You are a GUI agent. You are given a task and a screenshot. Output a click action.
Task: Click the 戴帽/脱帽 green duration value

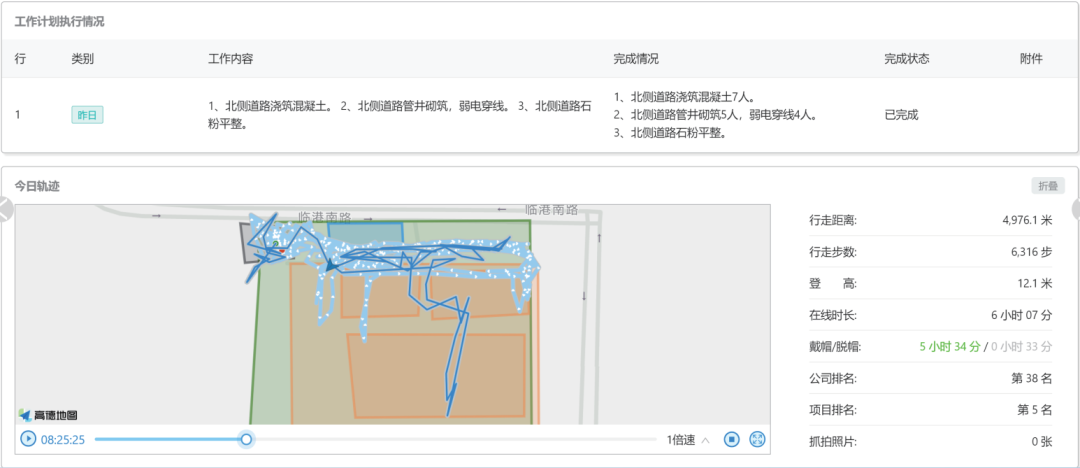click(950, 347)
